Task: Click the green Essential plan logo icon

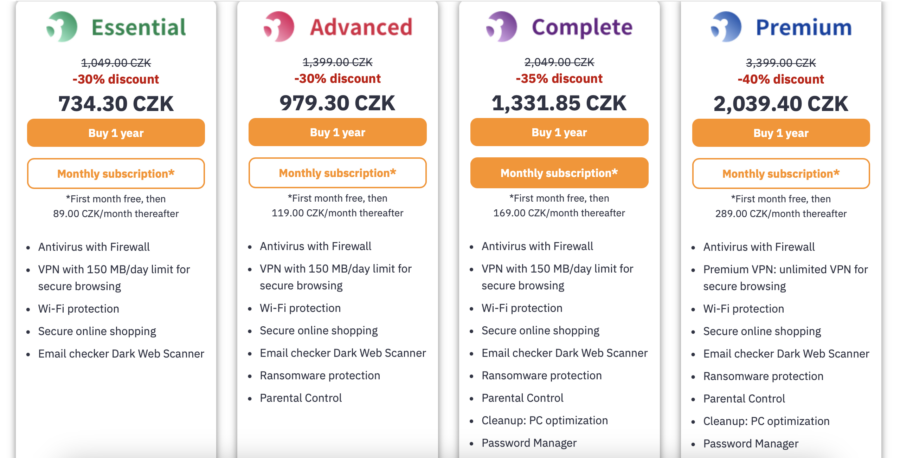Action: click(62, 26)
